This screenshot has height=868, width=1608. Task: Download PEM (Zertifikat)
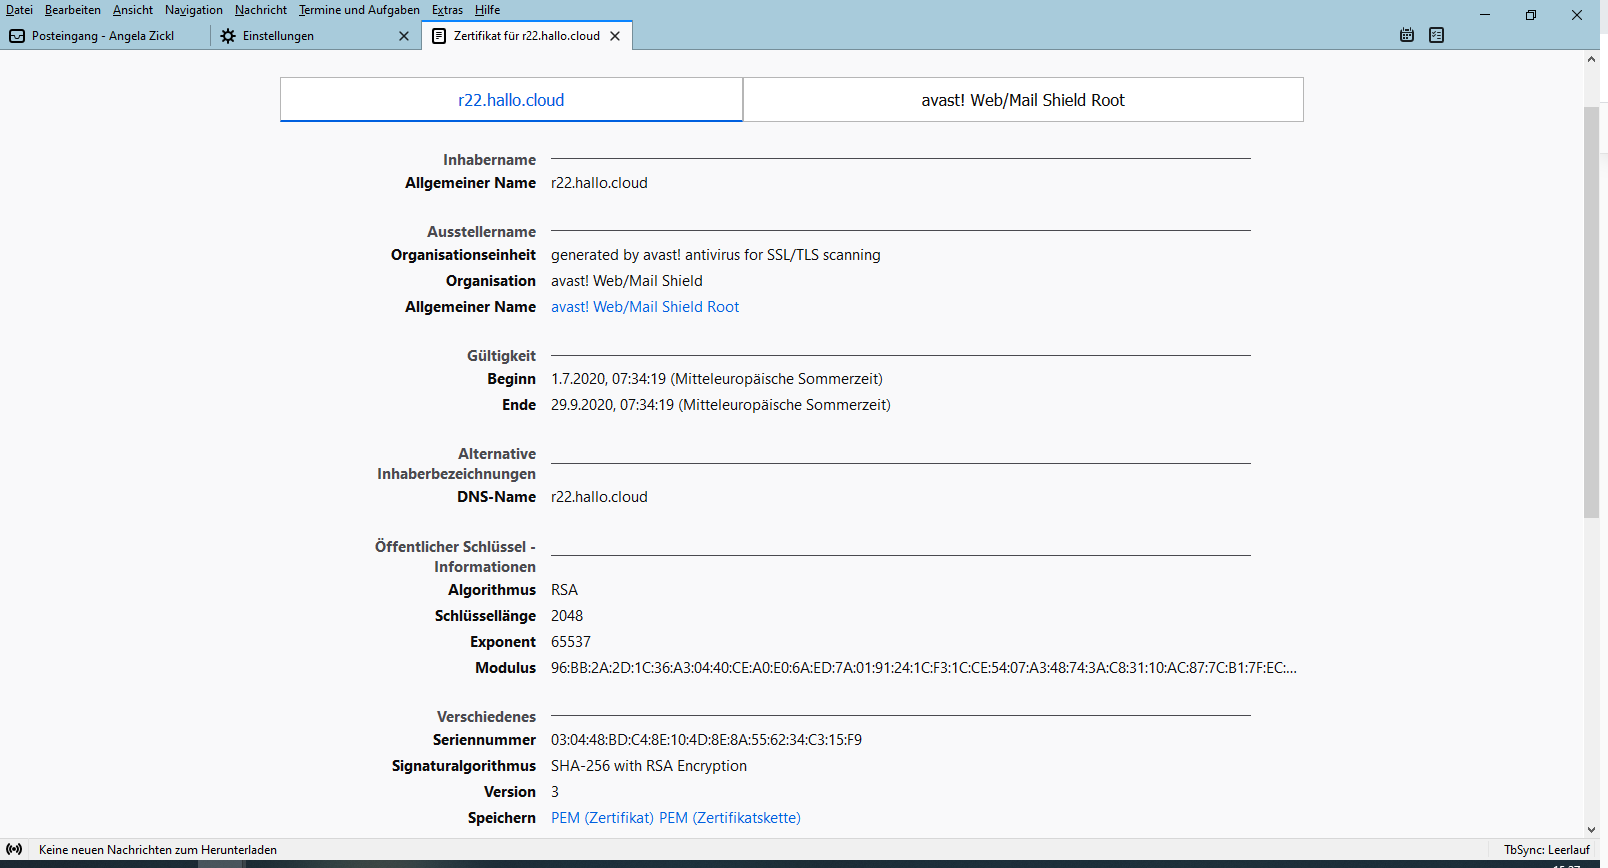coord(602,818)
